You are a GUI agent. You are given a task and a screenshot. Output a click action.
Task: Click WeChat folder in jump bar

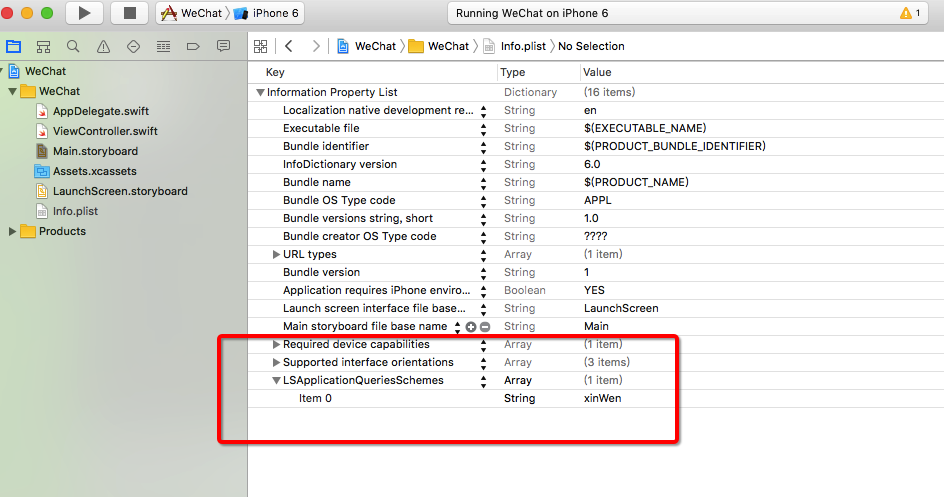[x=439, y=46]
